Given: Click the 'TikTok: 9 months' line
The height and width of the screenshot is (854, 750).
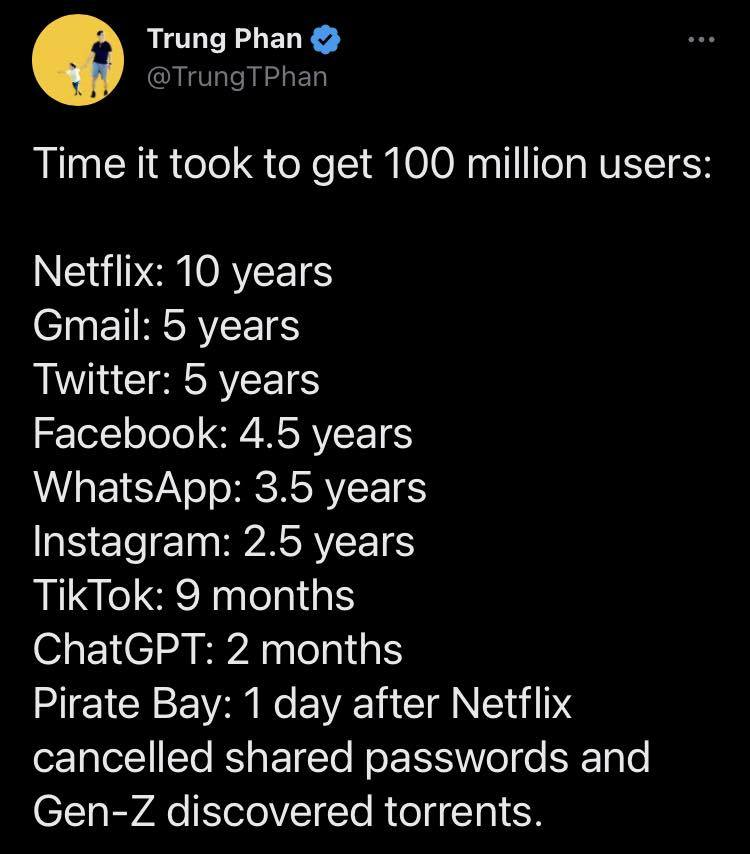Looking at the screenshot, I should coord(193,596).
